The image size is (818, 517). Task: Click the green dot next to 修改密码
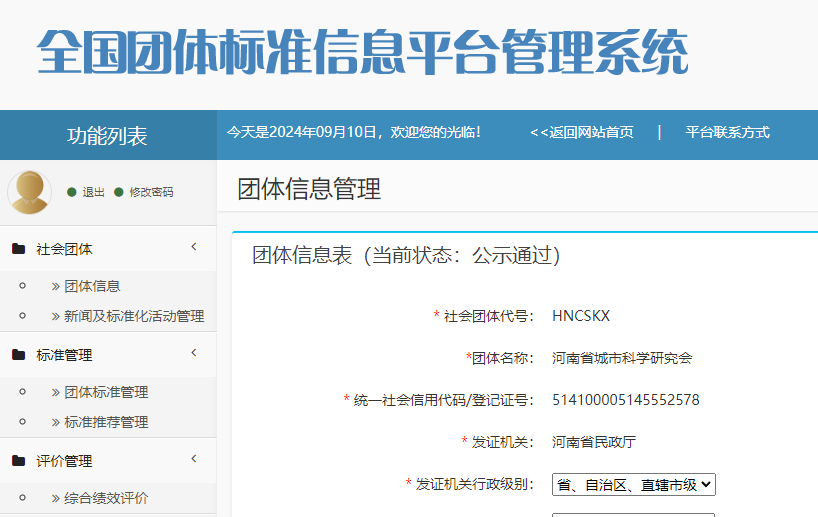[x=118, y=192]
